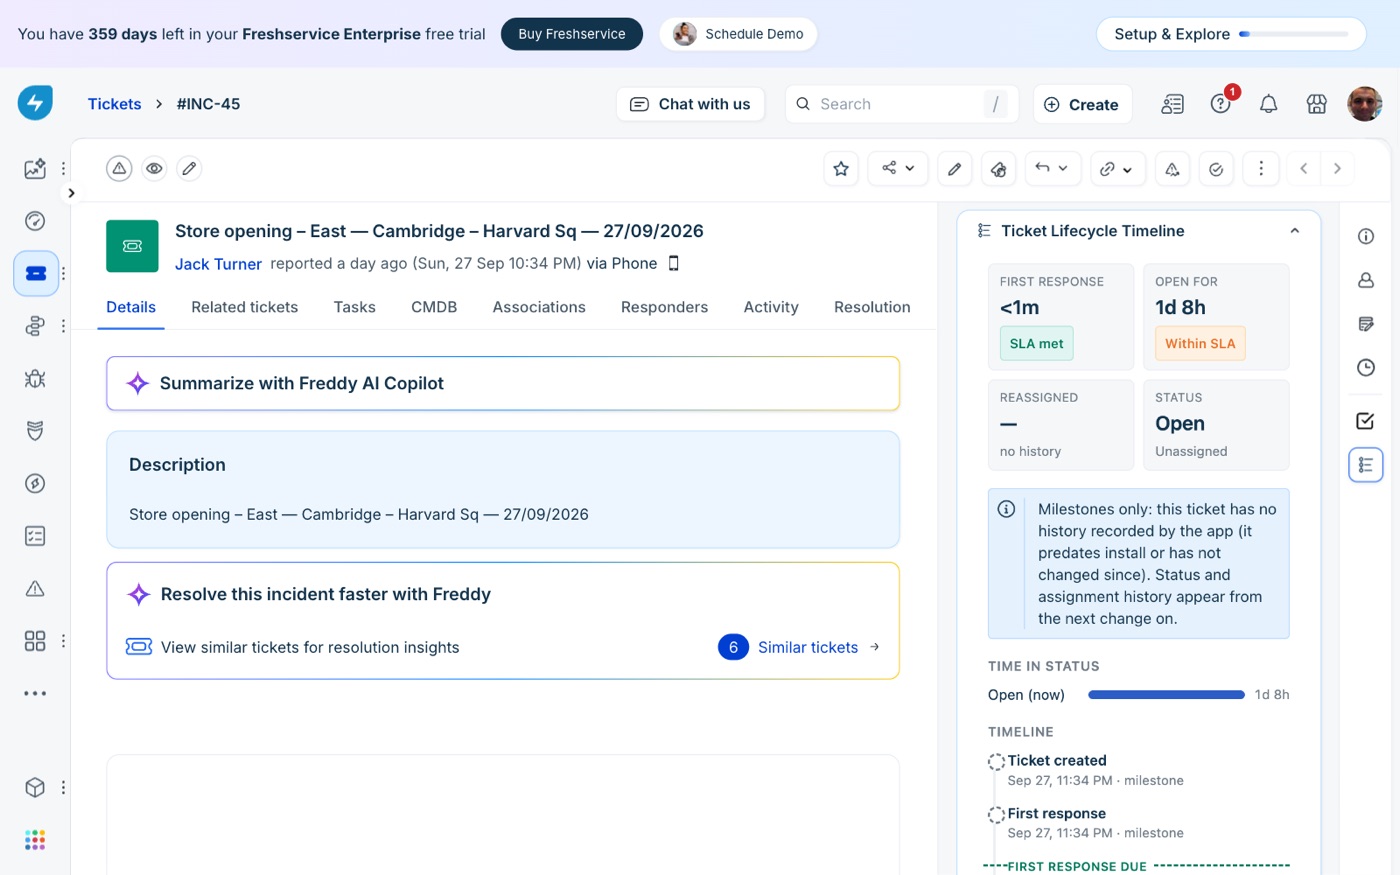The image size is (1400, 875).
Task: Open the person icon in right rail
Action: tap(1366, 280)
